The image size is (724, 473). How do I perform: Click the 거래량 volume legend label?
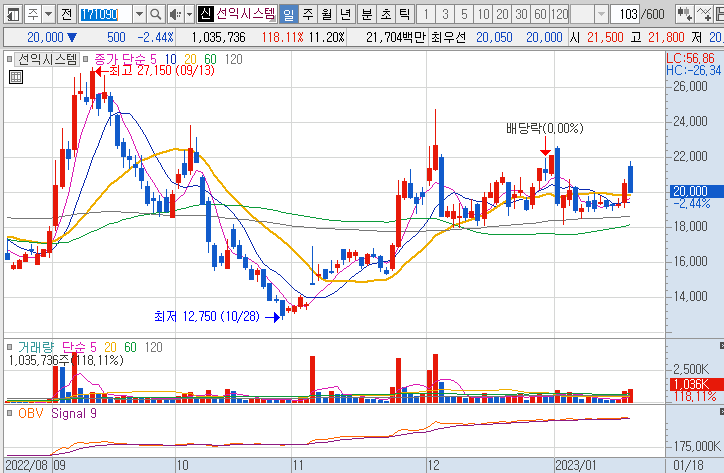36,347
